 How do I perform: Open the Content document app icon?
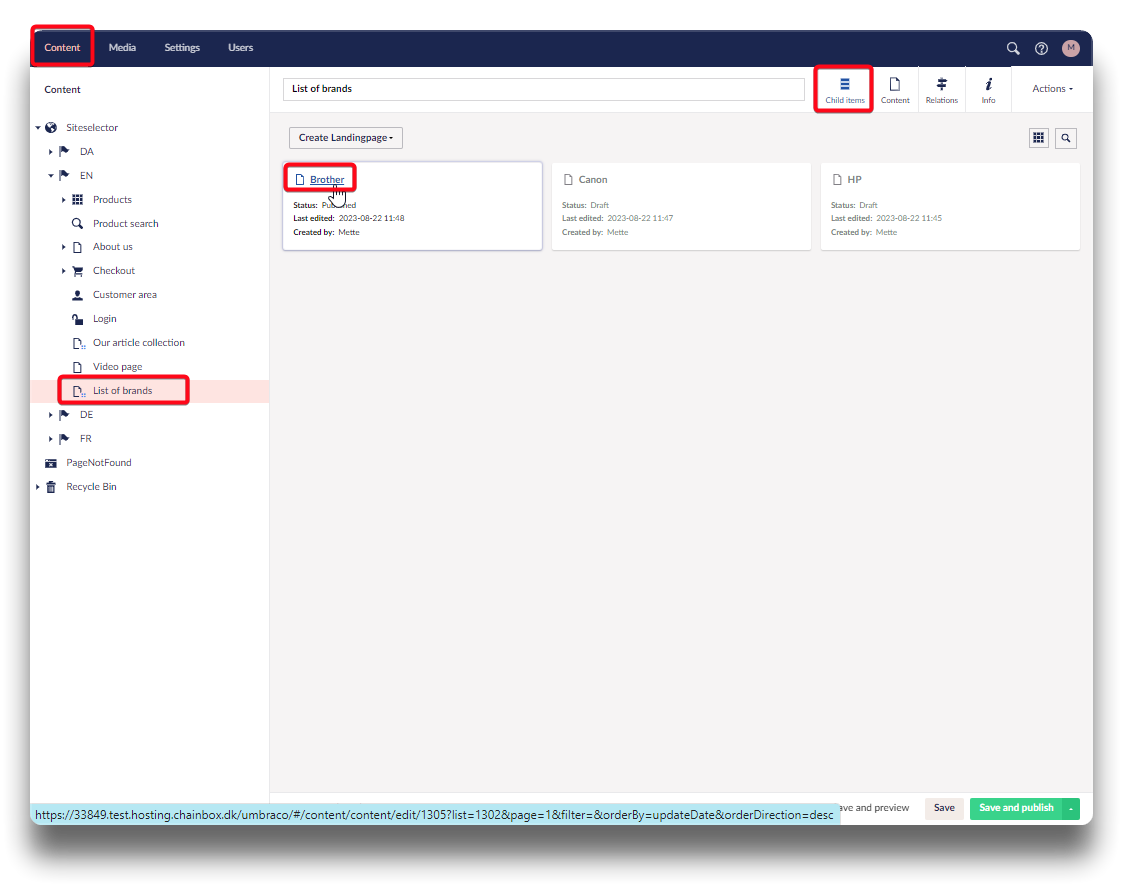(x=895, y=89)
